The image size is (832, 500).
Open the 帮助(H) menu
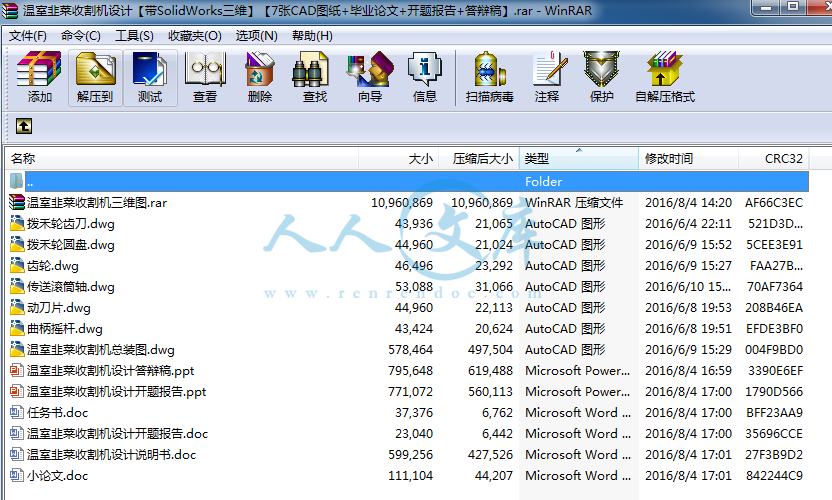point(312,36)
